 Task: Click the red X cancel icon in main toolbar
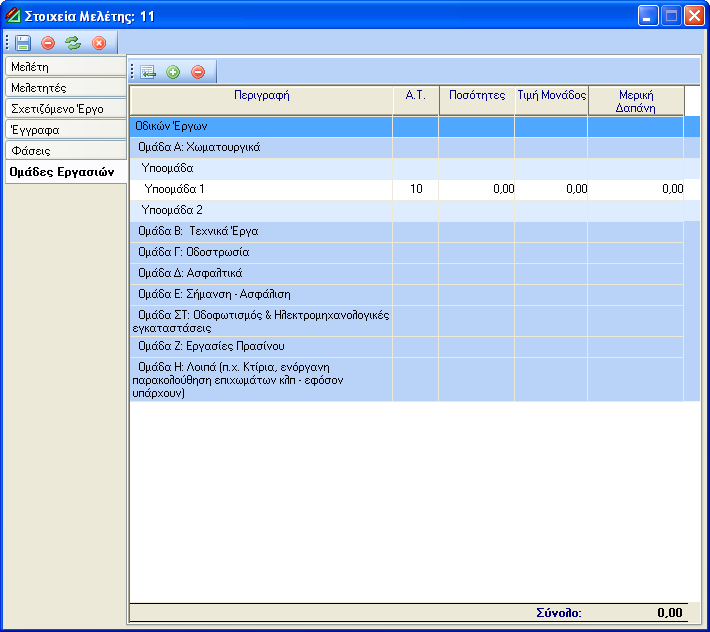coord(99,43)
